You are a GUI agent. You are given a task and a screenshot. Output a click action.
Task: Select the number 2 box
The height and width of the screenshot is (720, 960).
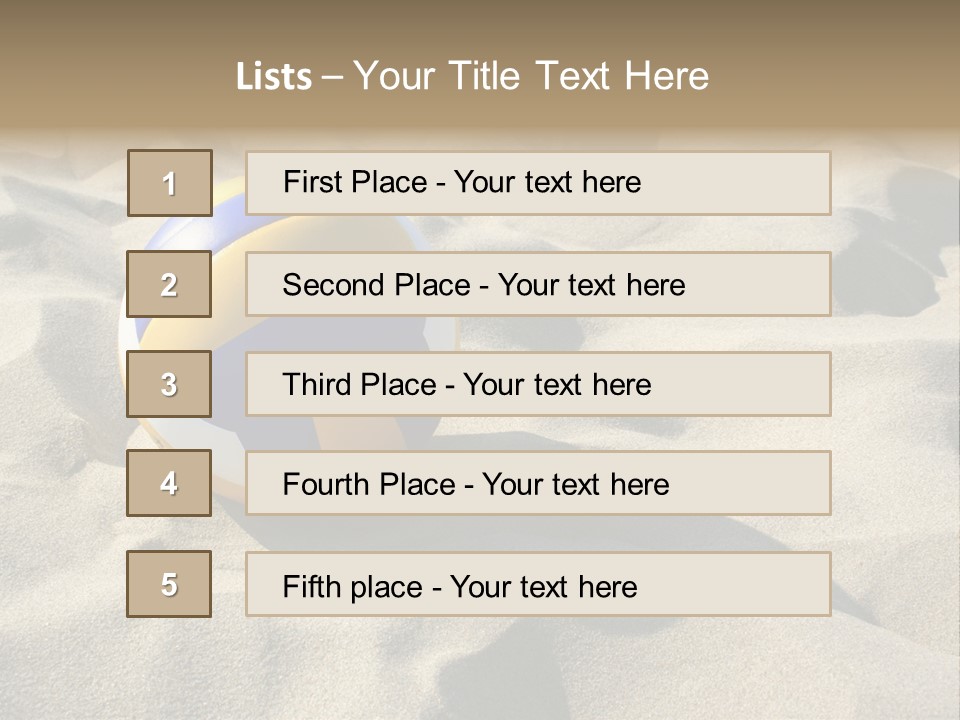[x=169, y=285]
